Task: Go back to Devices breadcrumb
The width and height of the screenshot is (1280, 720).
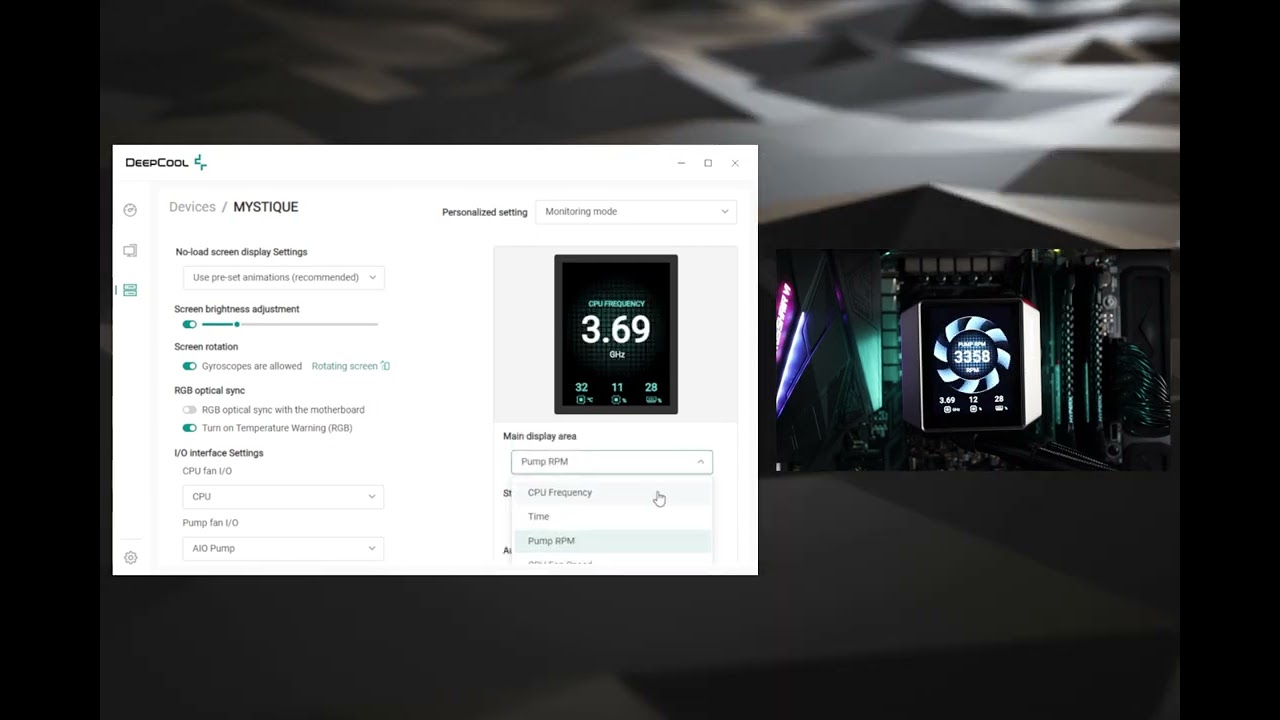Action: click(192, 207)
